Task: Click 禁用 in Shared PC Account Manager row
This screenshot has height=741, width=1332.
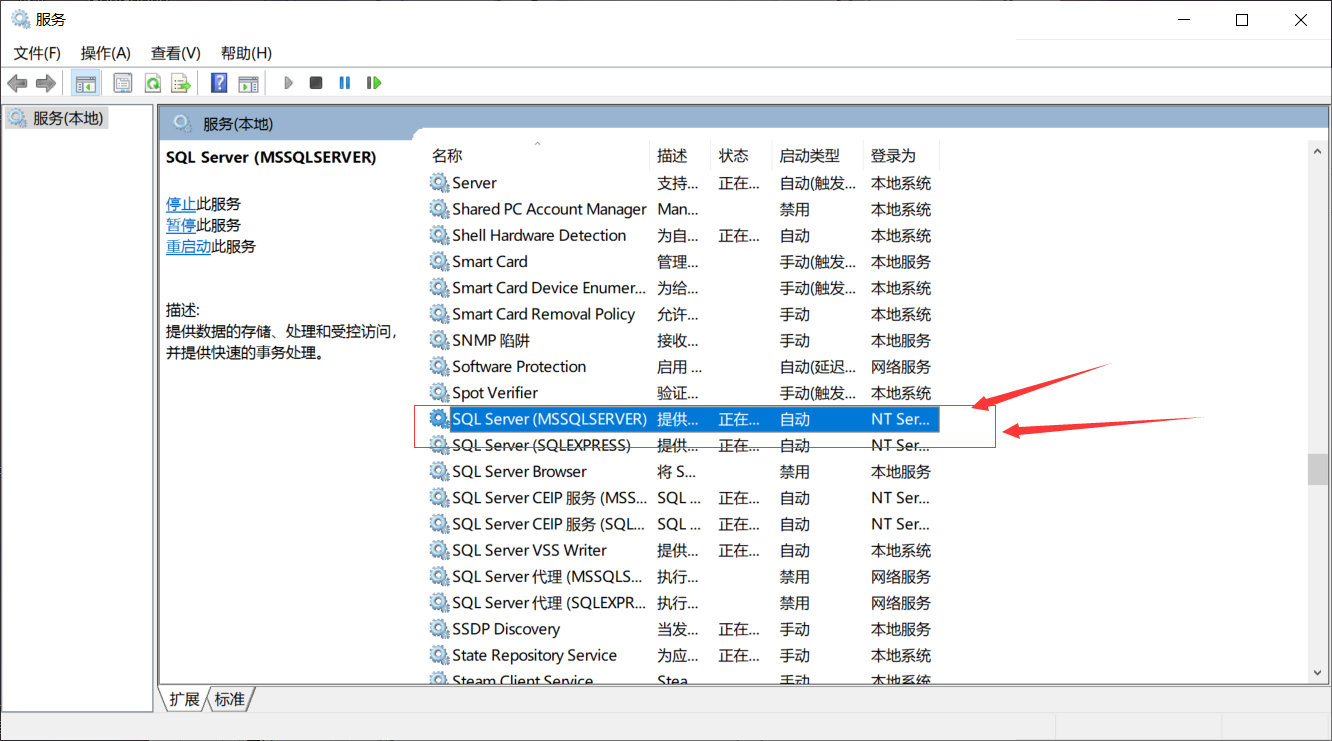Action: (795, 209)
